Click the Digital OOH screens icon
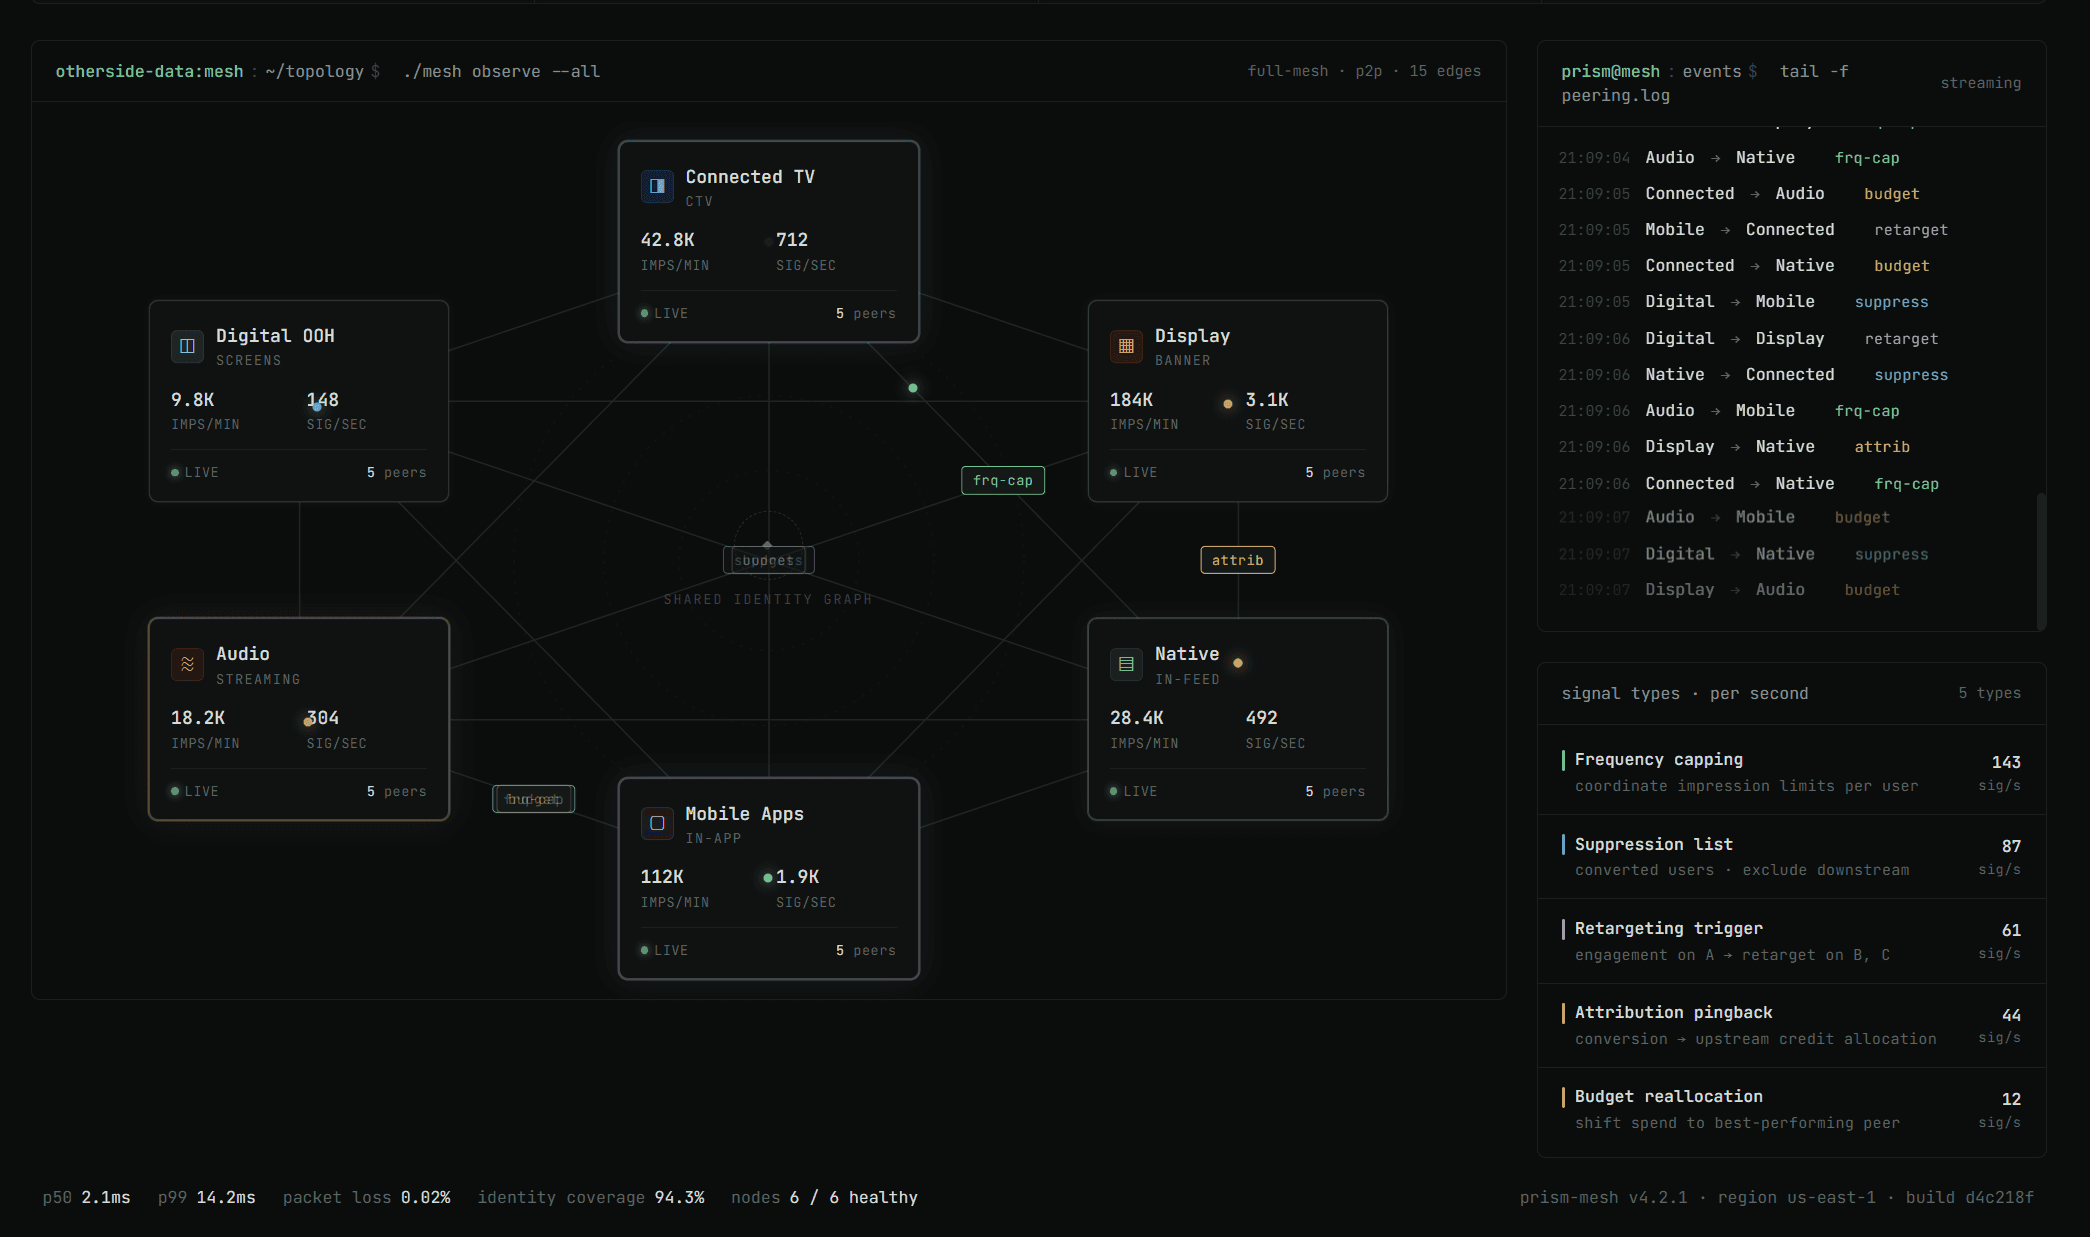Screen dimensions: 2090x1237 pos(187,346)
